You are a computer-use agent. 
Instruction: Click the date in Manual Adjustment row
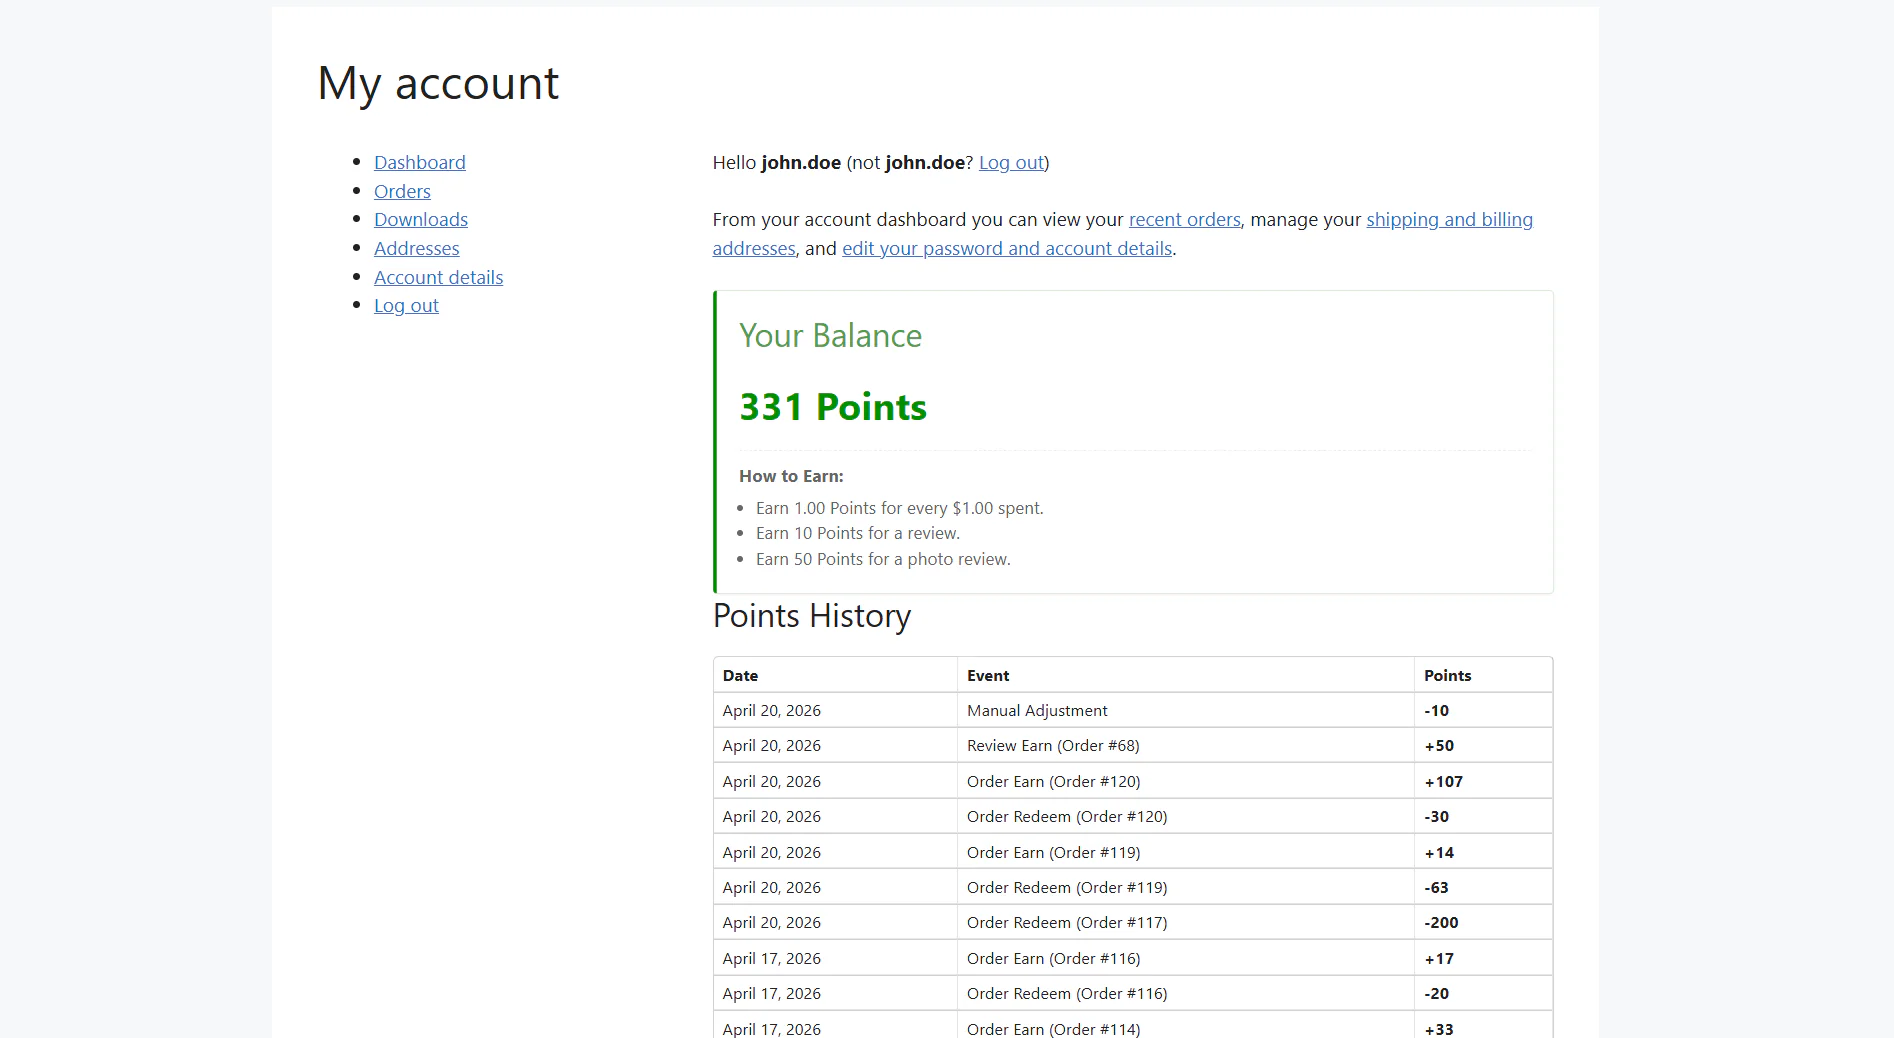click(771, 710)
